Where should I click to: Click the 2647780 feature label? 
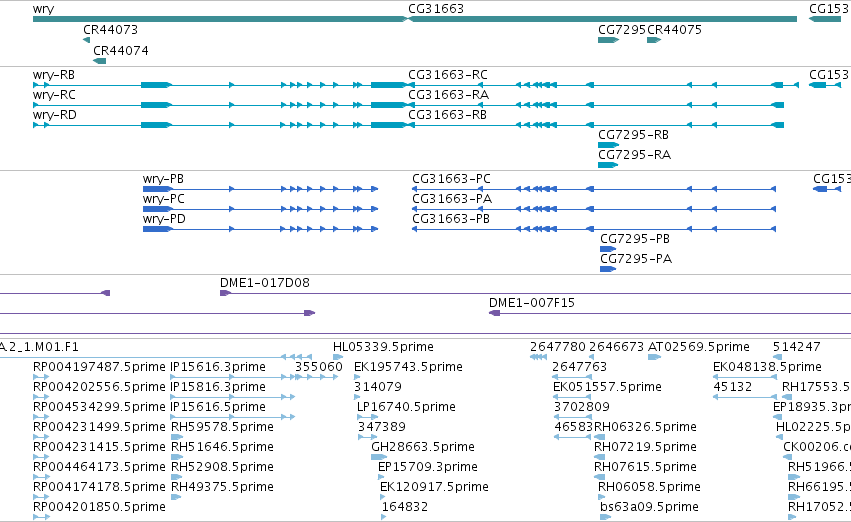click(x=558, y=347)
